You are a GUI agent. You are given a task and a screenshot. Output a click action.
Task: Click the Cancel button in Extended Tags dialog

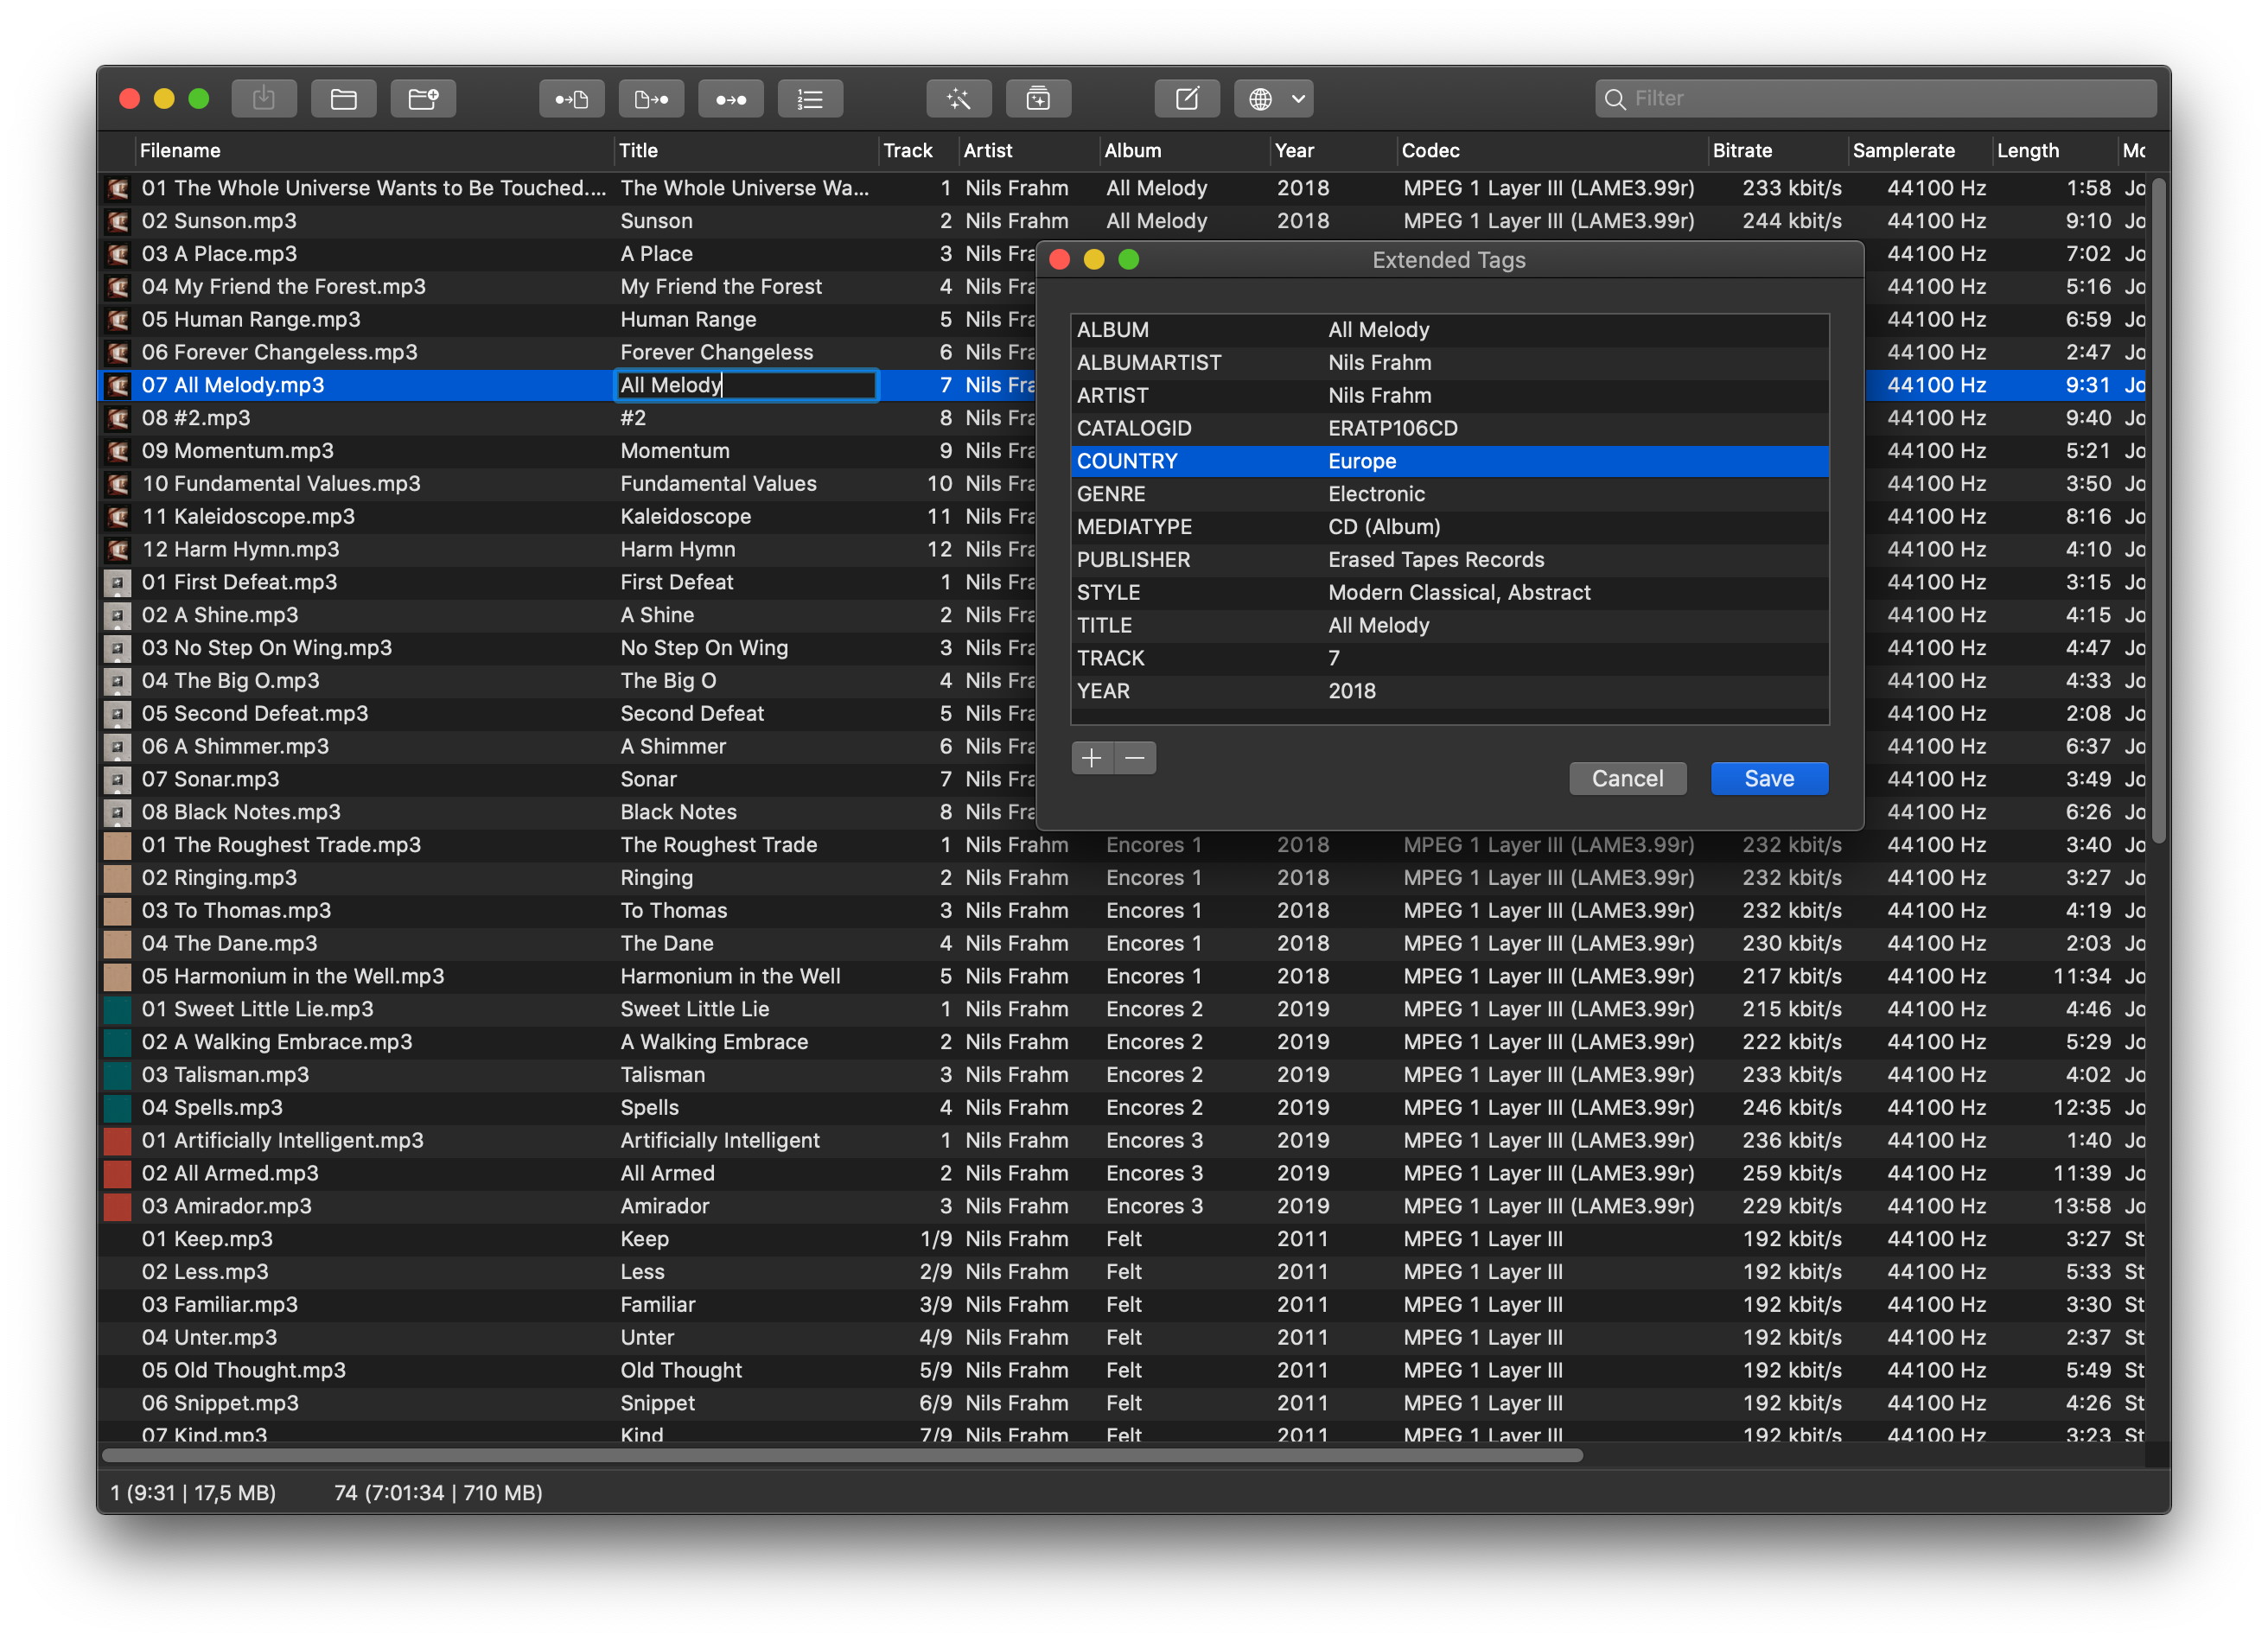coord(1621,778)
